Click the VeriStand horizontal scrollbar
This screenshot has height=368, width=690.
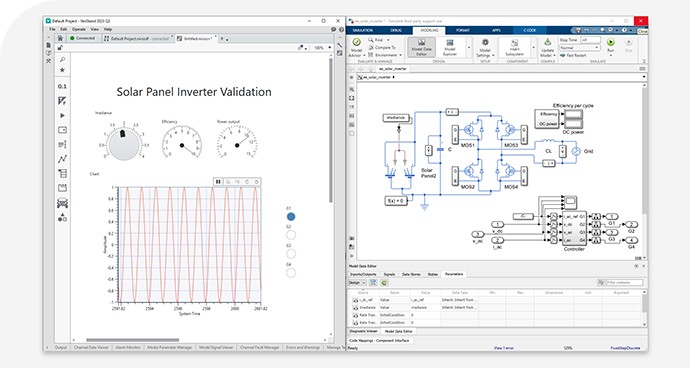click(132, 340)
